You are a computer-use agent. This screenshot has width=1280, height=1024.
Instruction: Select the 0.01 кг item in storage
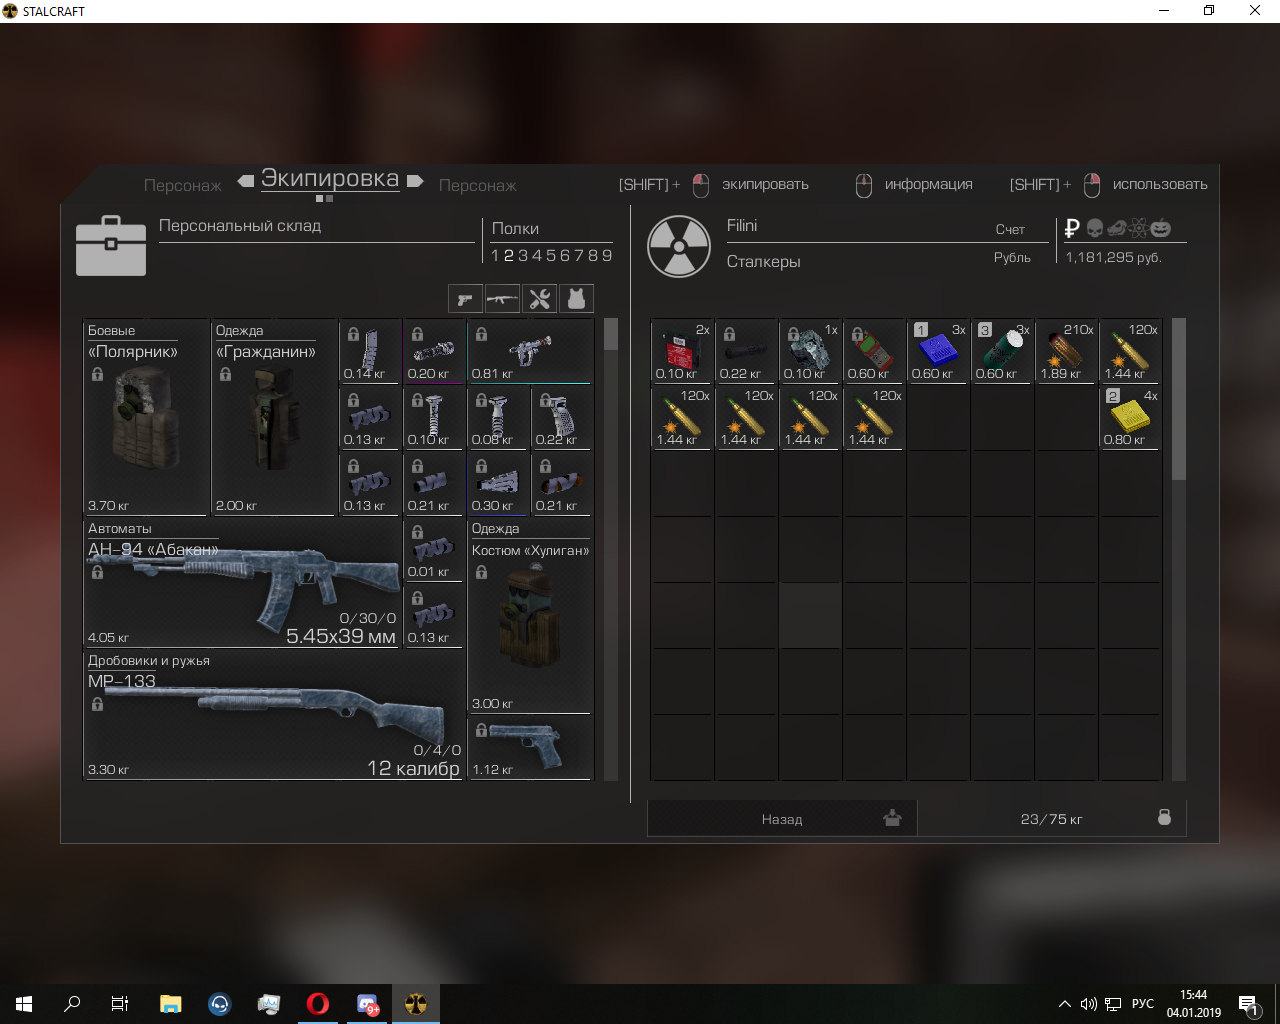click(x=434, y=549)
